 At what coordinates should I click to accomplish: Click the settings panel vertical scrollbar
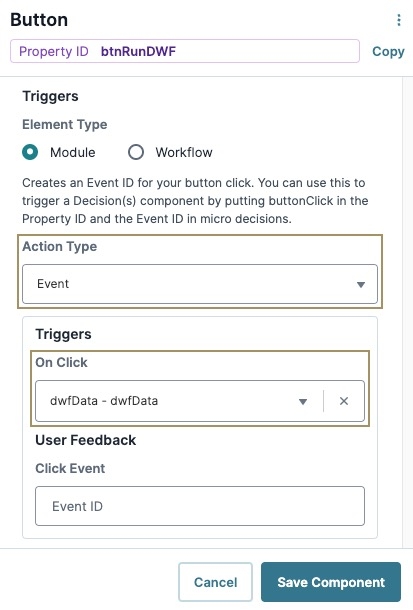tap(408, 312)
